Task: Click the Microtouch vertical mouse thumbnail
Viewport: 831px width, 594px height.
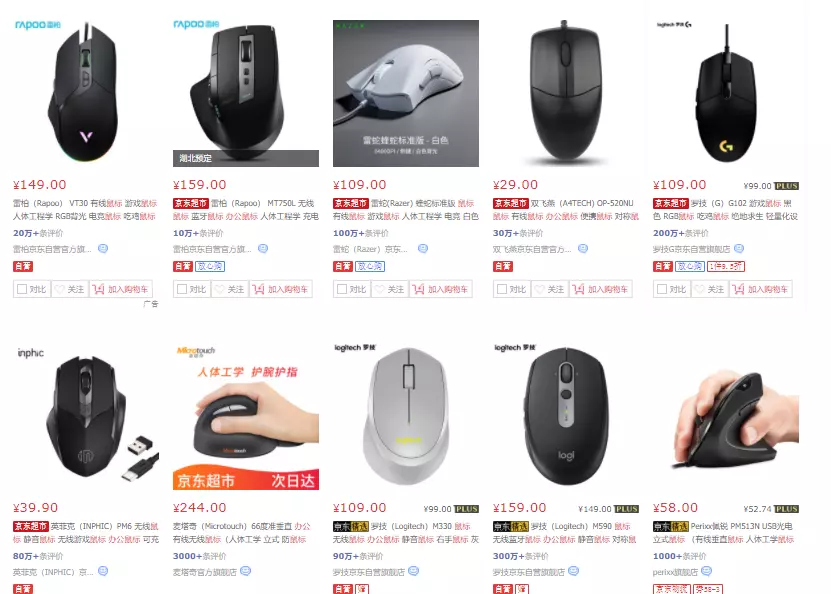Action: pos(246,416)
